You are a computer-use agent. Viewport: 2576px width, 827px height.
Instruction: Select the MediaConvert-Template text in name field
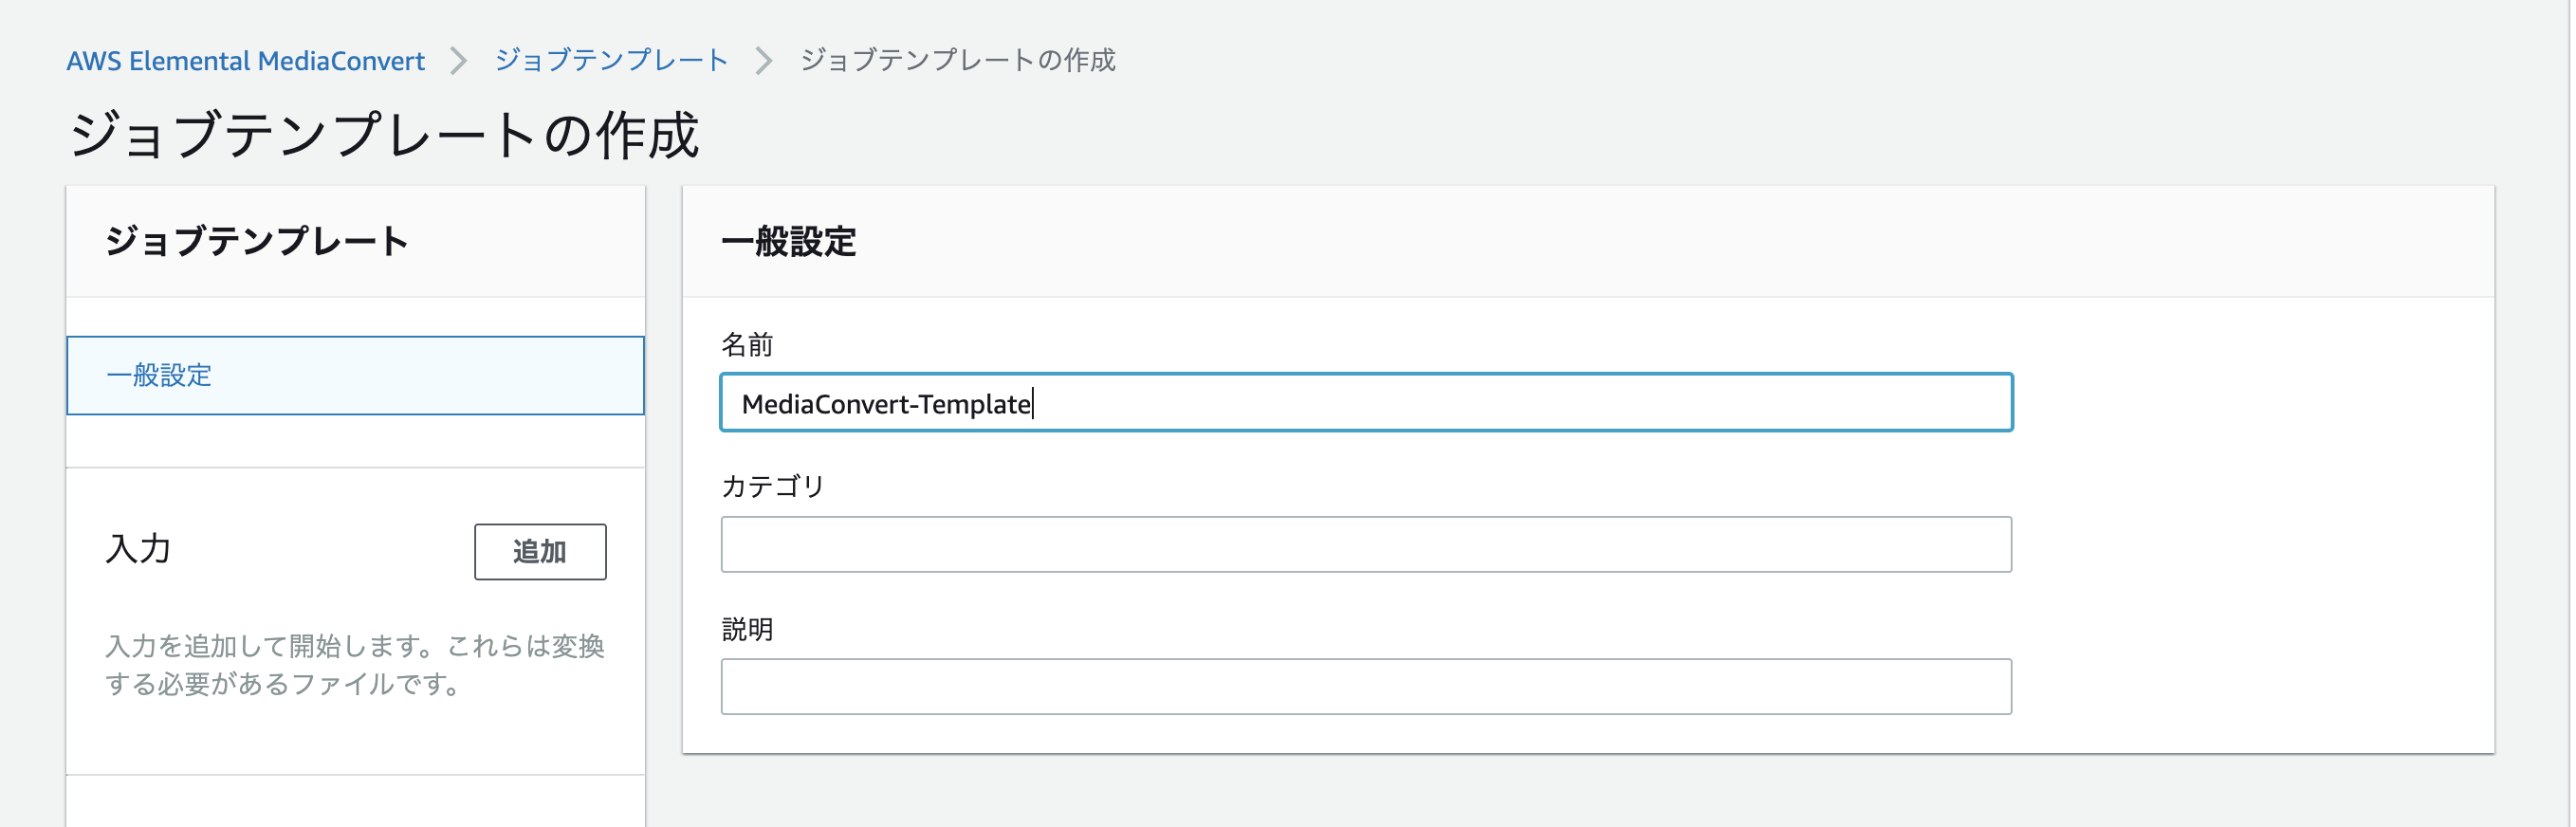coord(886,403)
